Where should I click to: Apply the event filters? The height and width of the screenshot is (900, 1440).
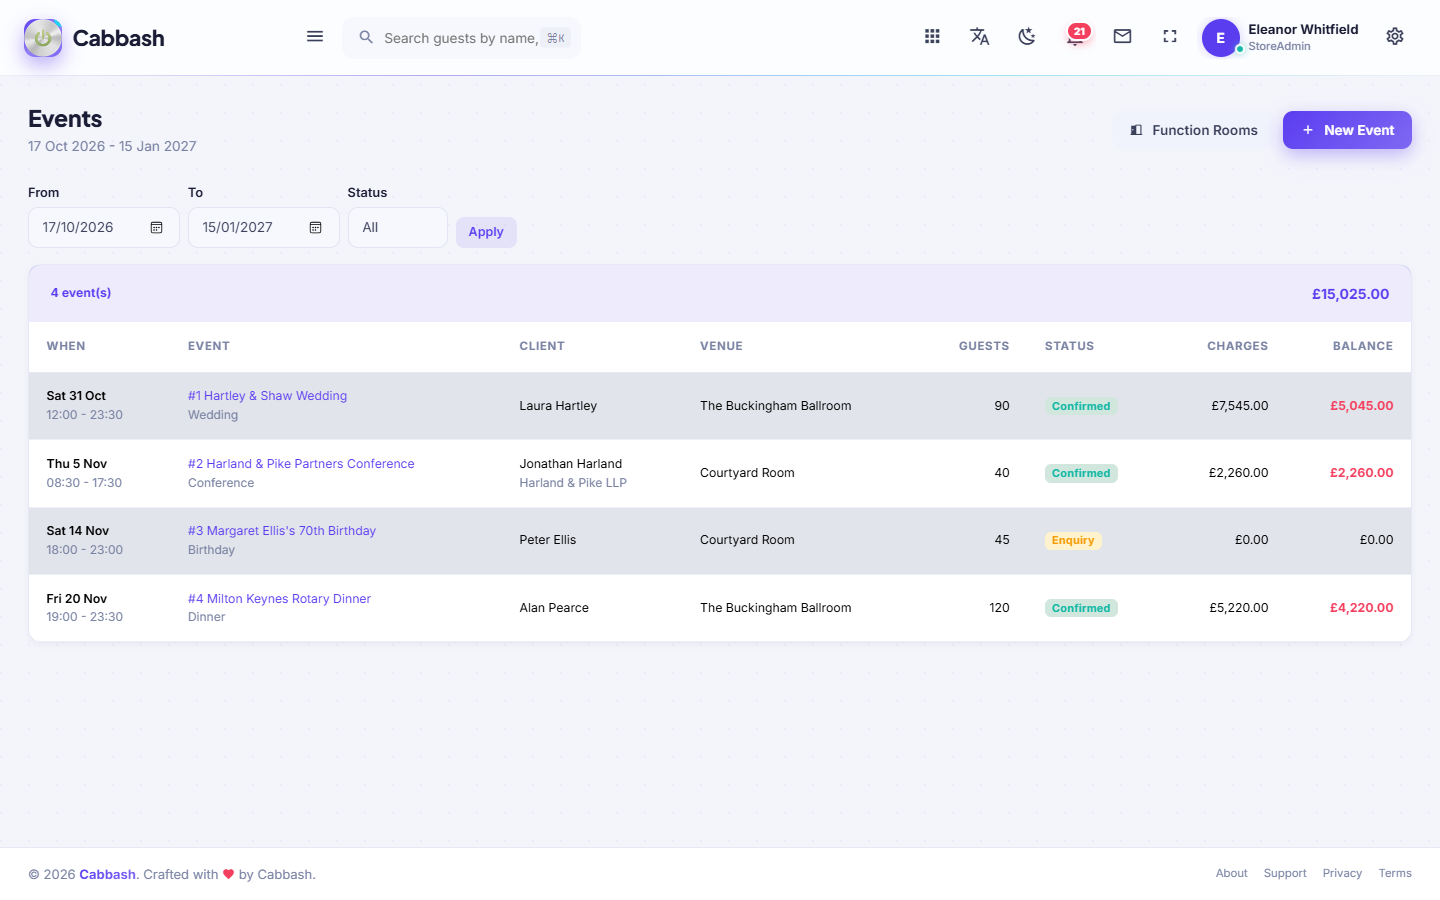pyautogui.click(x=486, y=232)
